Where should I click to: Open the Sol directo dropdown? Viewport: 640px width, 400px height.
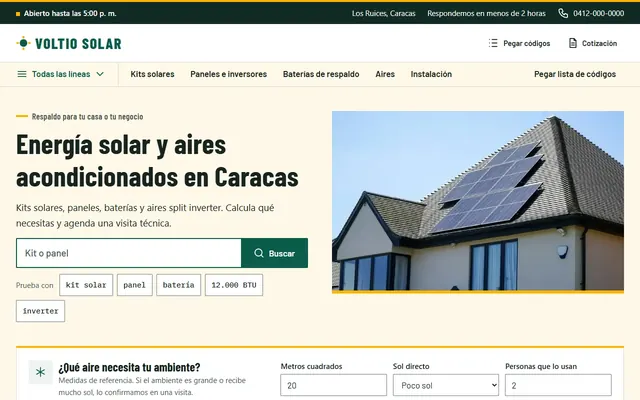[446, 385]
